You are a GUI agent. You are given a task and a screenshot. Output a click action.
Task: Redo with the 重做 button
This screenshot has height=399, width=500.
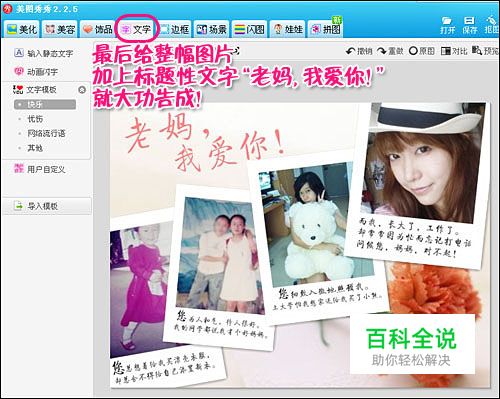[390, 51]
